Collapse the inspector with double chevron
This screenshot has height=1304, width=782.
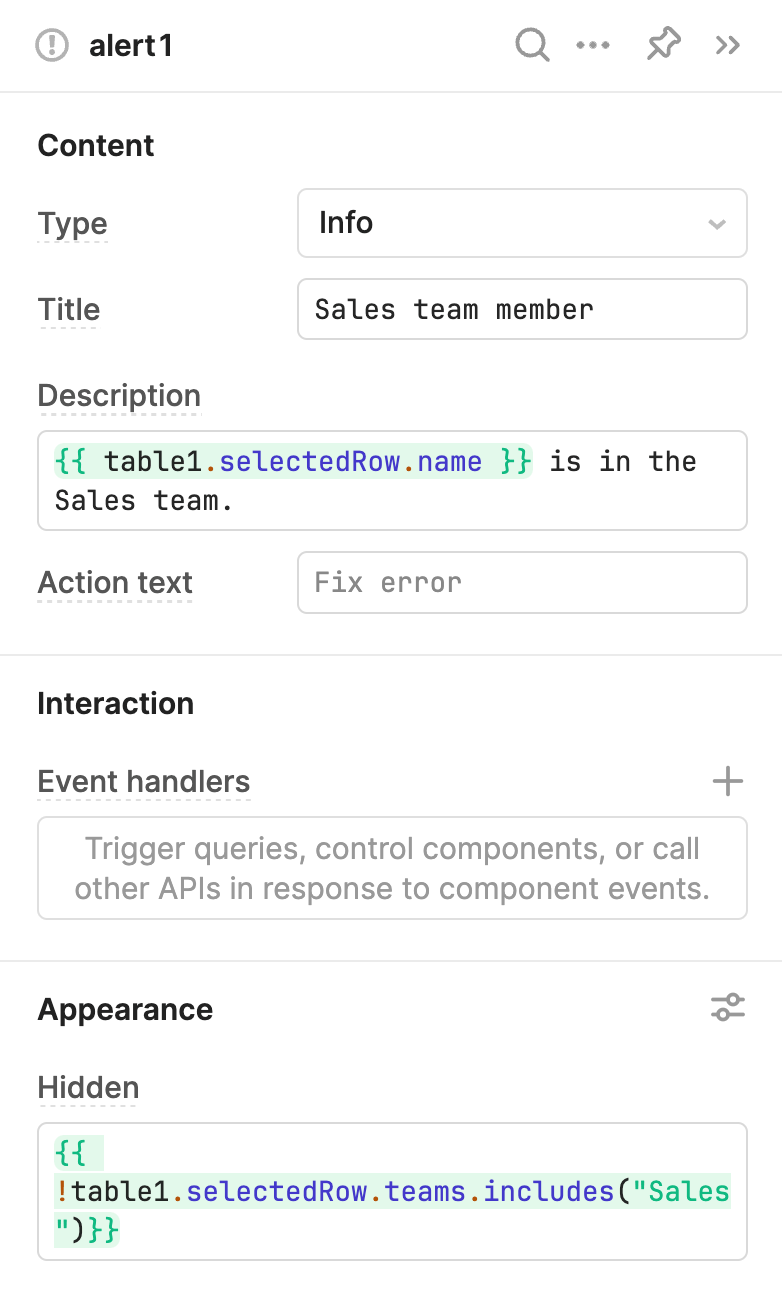(x=728, y=45)
